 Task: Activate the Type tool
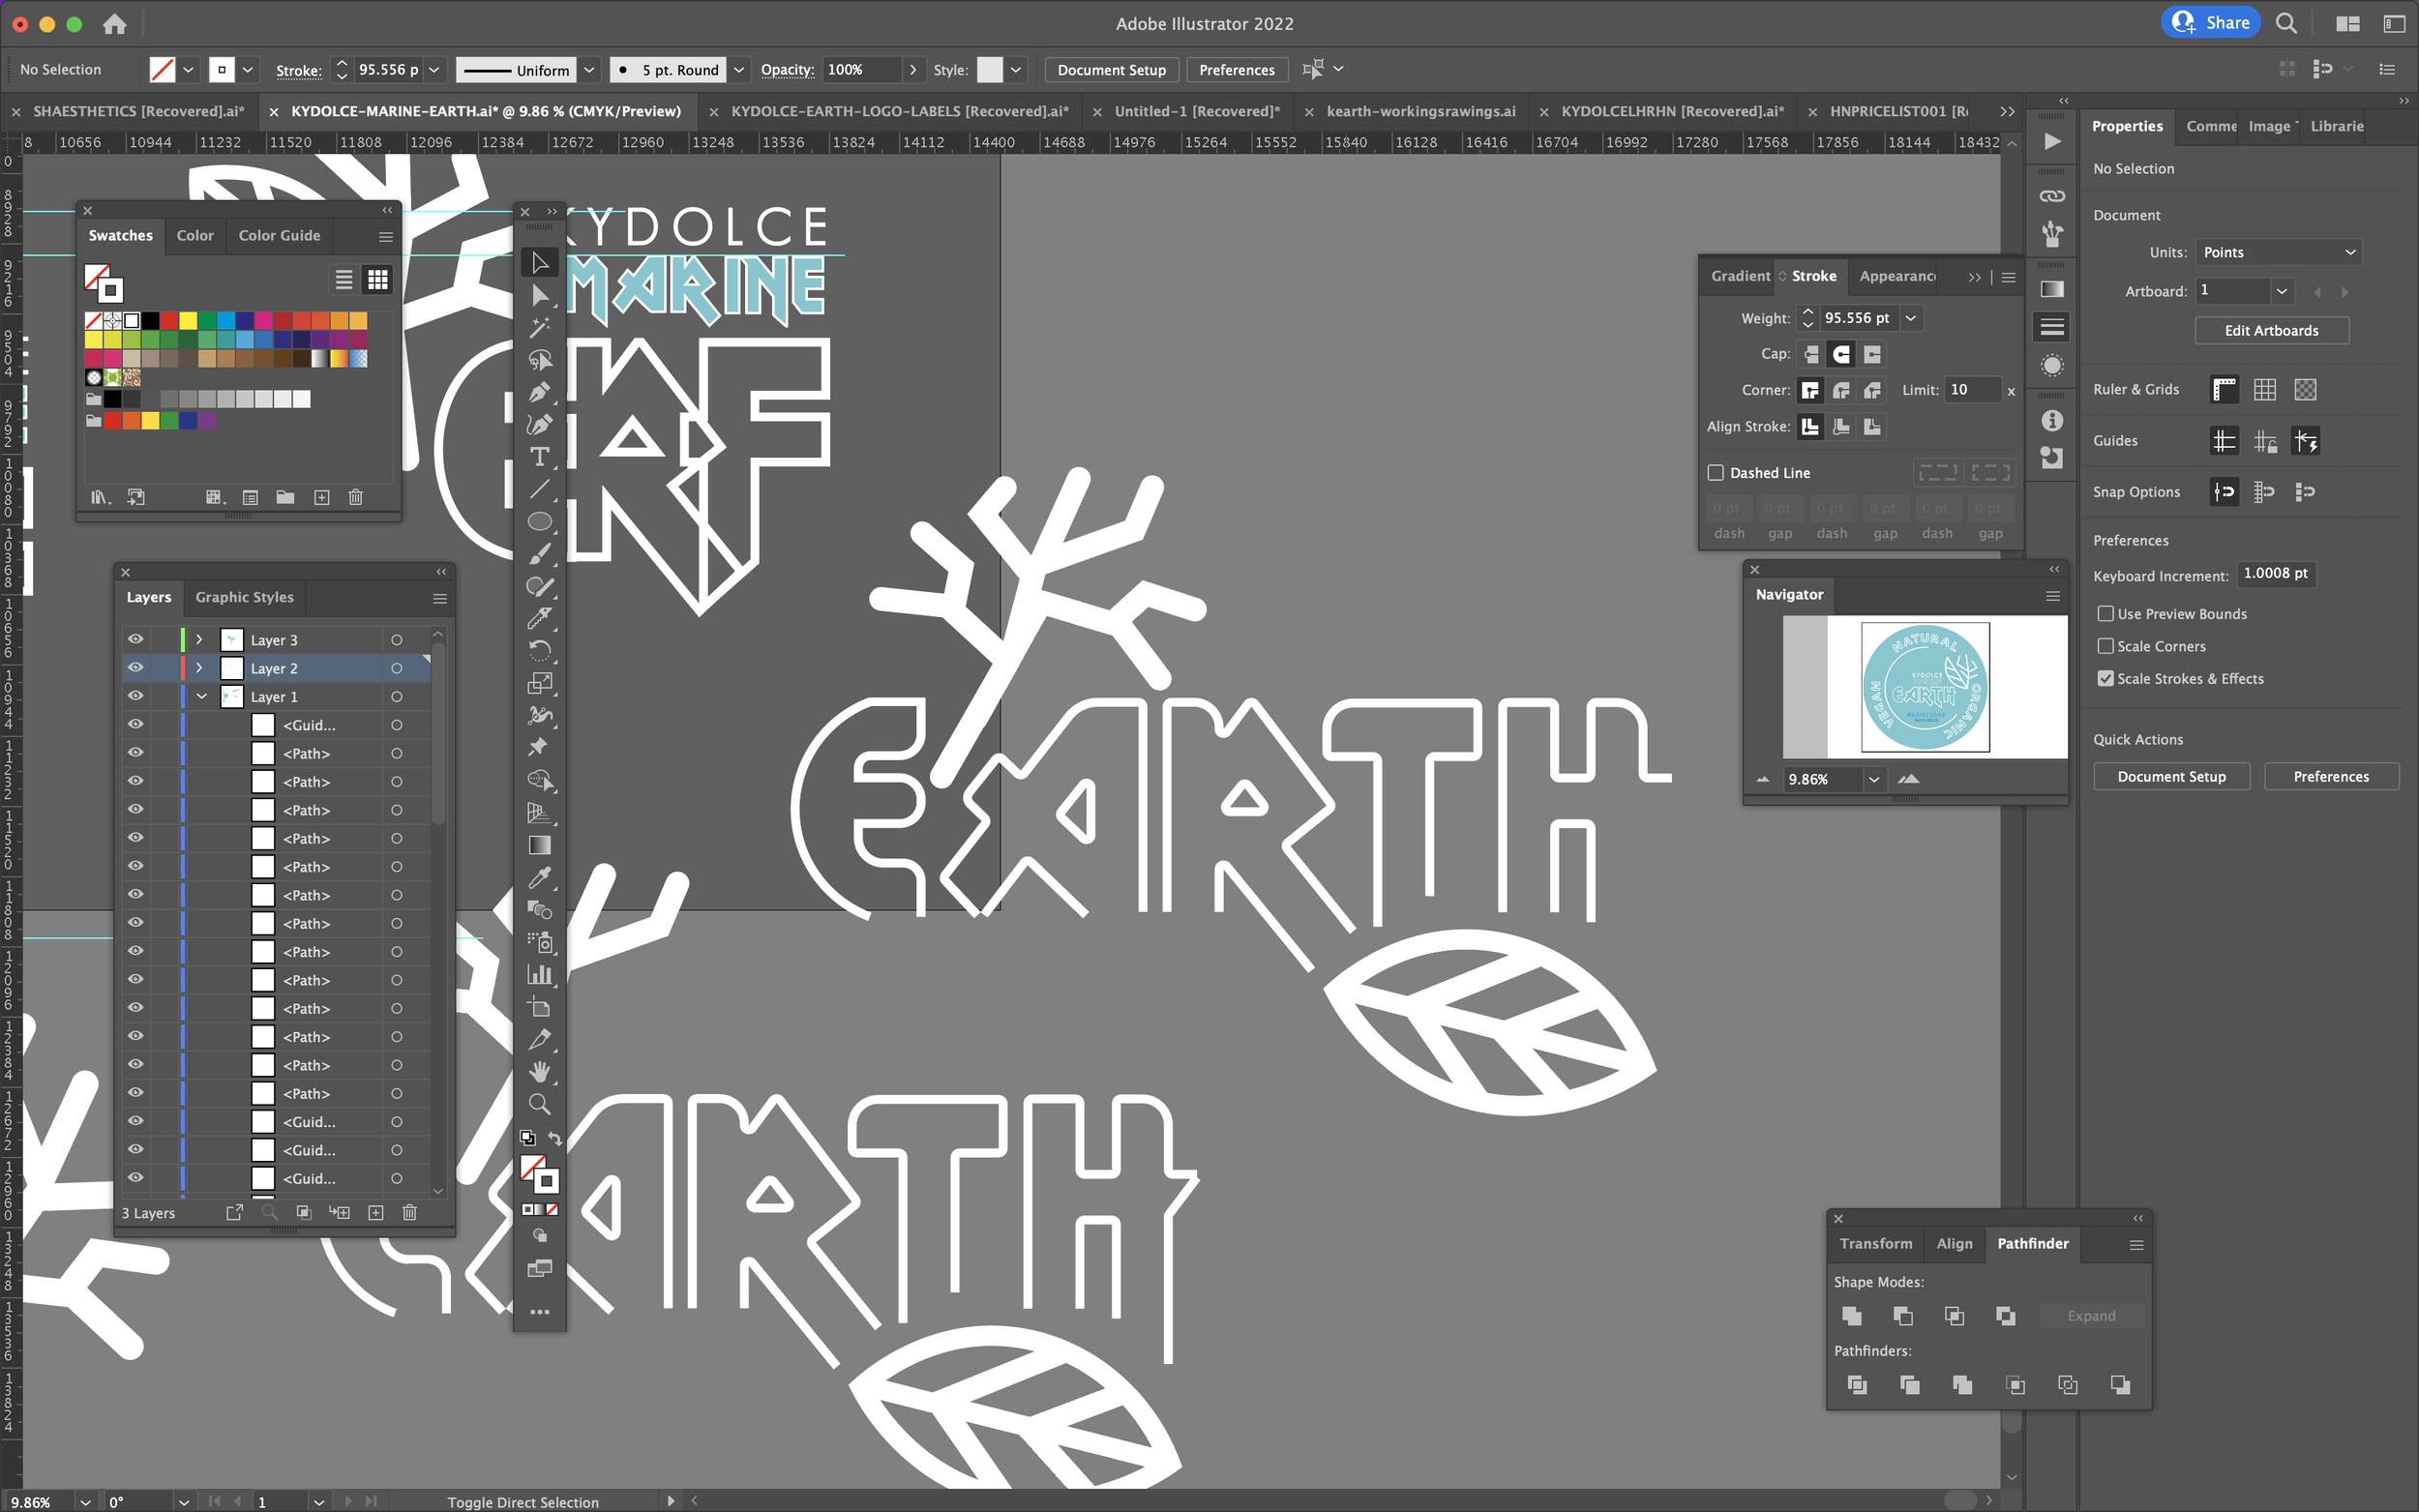coord(539,457)
